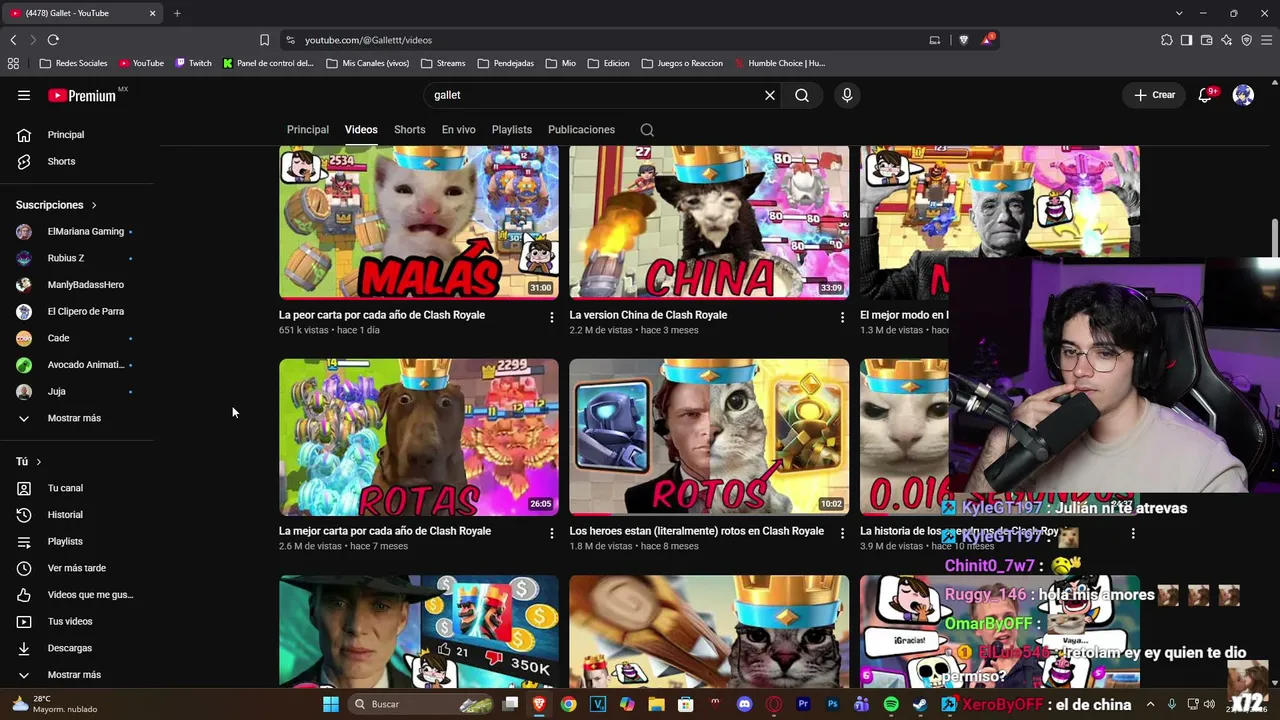Open options for La version China video
Image resolution: width=1280 pixels, height=720 pixels.
842,317
